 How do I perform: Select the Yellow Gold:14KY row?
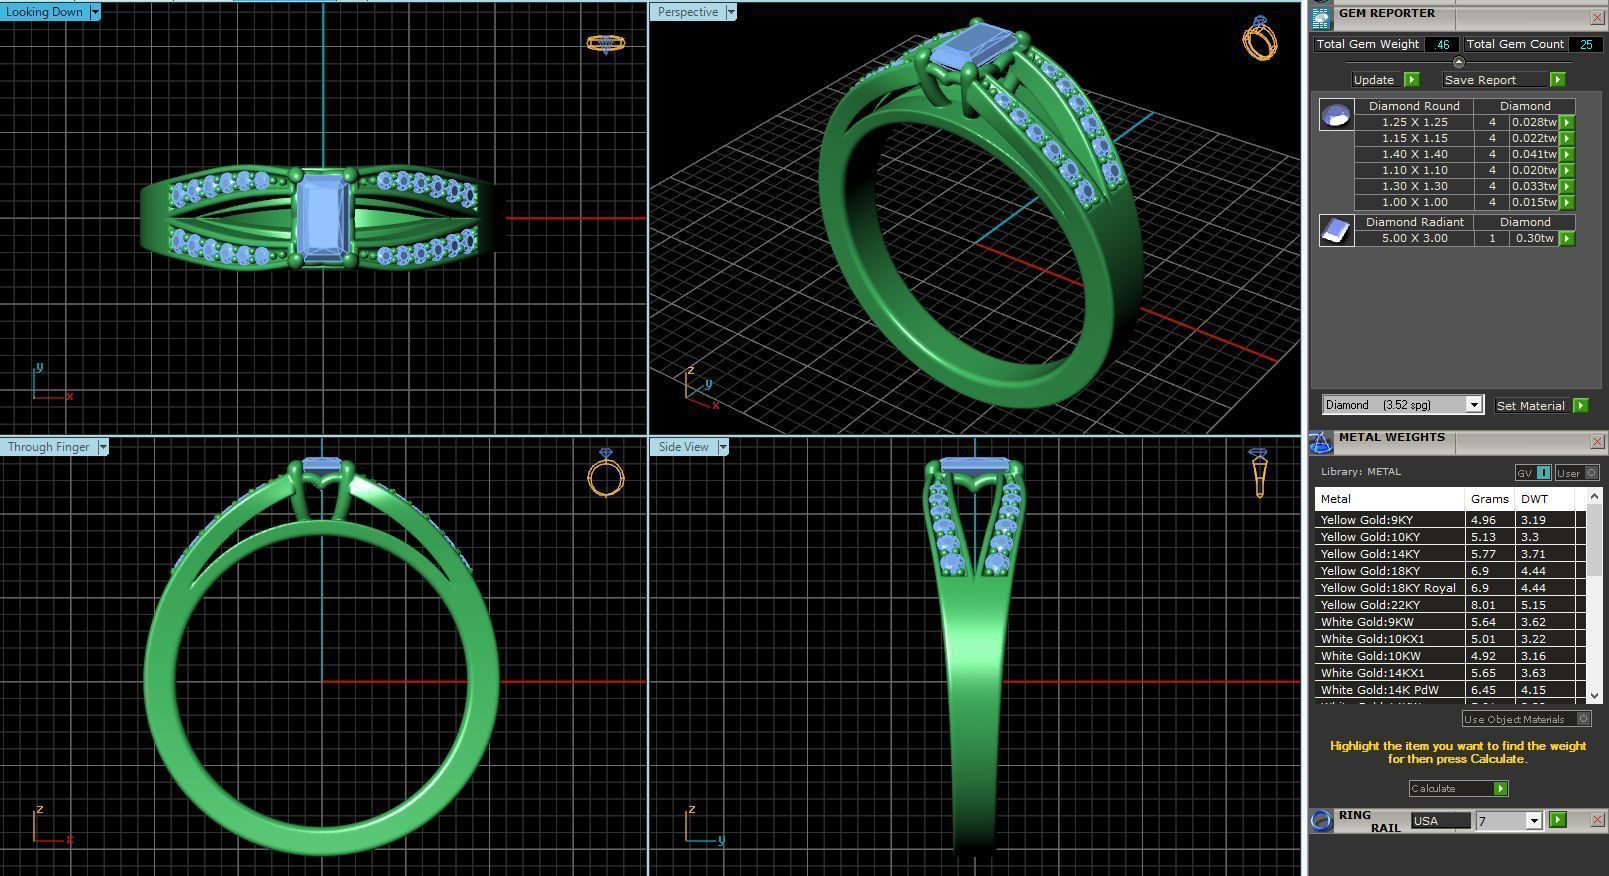[x=1450, y=554]
